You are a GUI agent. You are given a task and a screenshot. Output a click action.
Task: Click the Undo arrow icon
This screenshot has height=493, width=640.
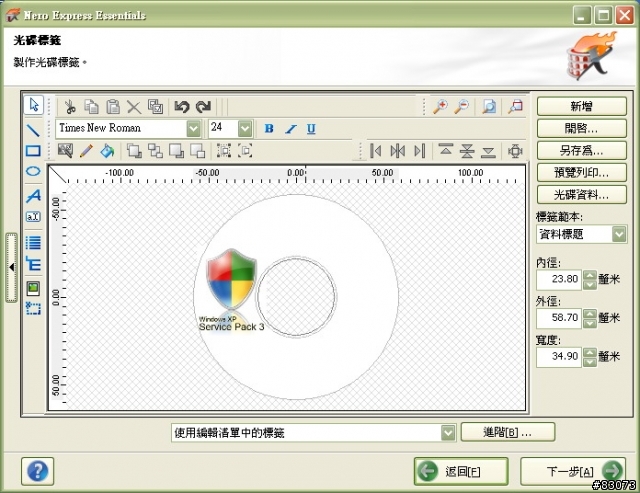click(182, 107)
